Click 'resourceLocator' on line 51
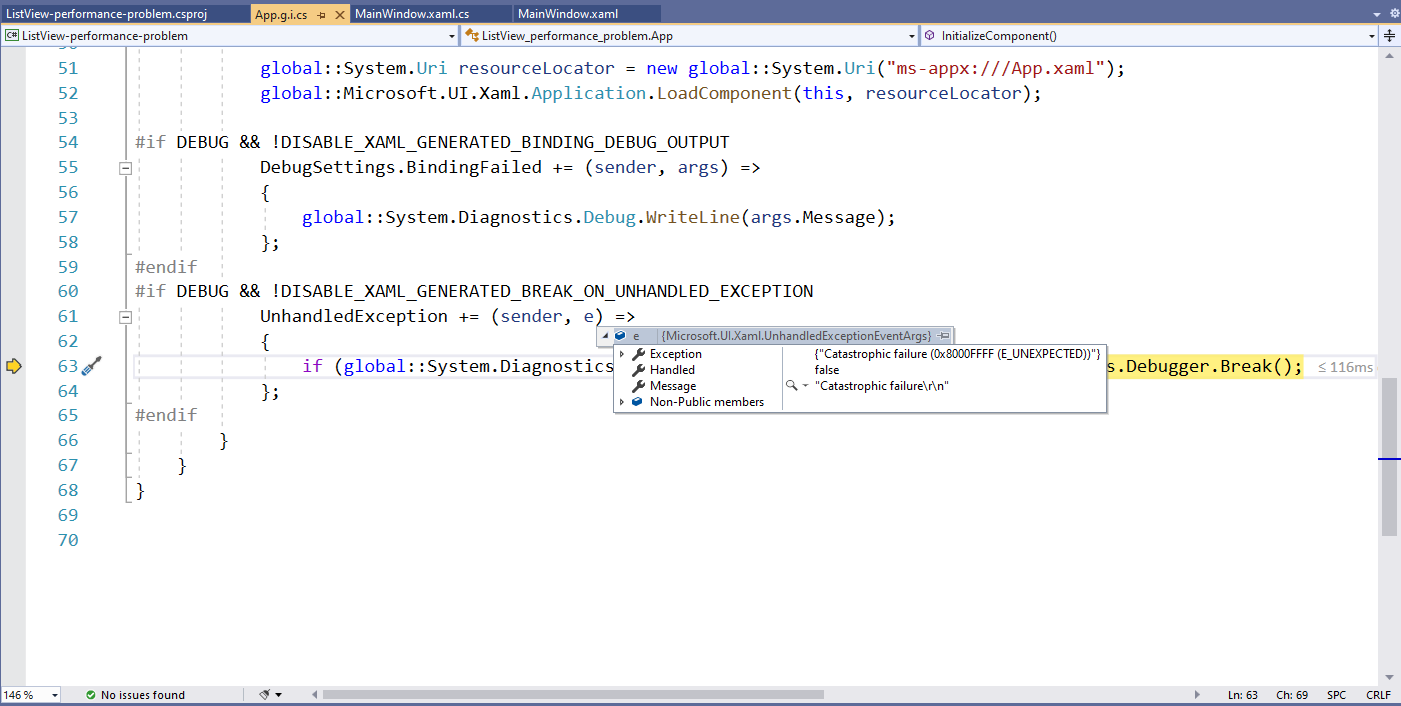The height and width of the screenshot is (706, 1401). [536, 68]
